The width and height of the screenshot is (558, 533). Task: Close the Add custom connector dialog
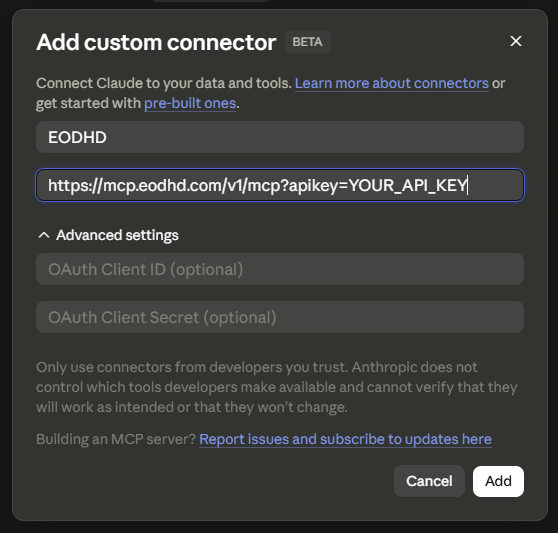pos(516,41)
